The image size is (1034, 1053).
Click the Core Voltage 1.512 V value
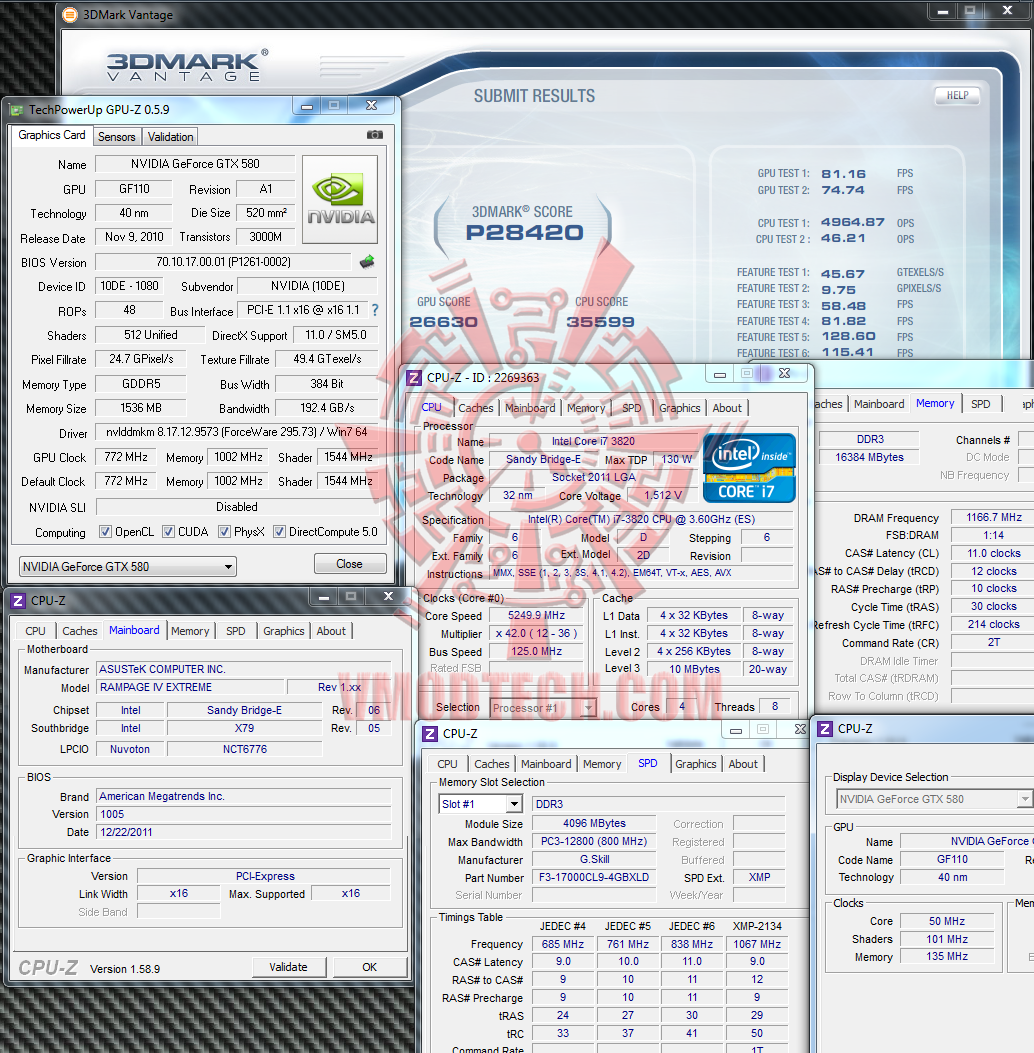(x=663, y=496)
